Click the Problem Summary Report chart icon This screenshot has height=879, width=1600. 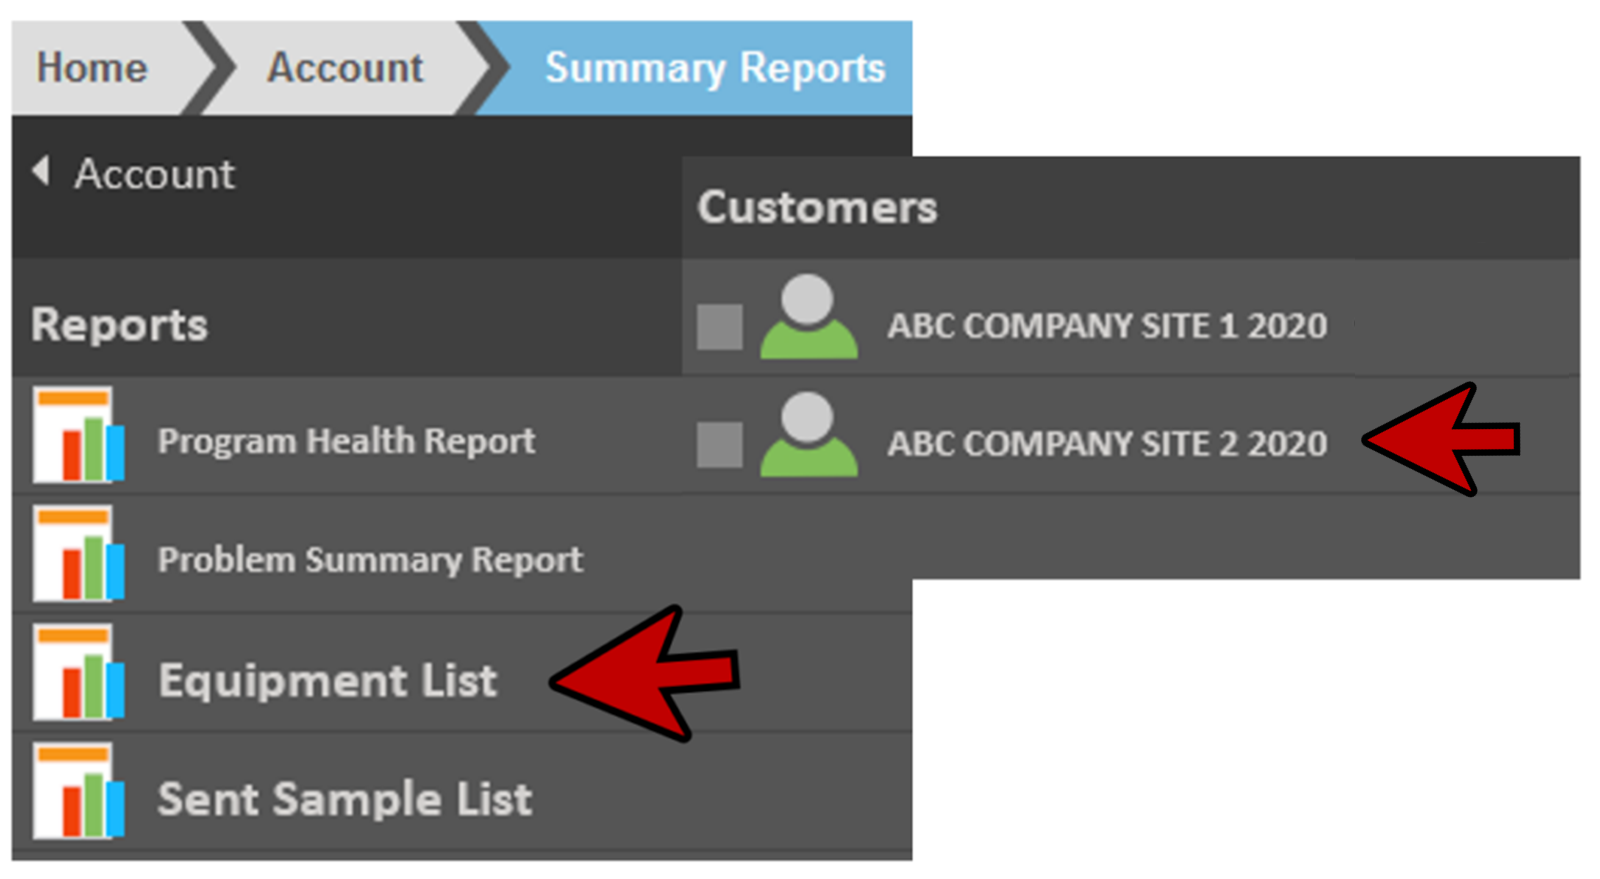coord(78,554)
